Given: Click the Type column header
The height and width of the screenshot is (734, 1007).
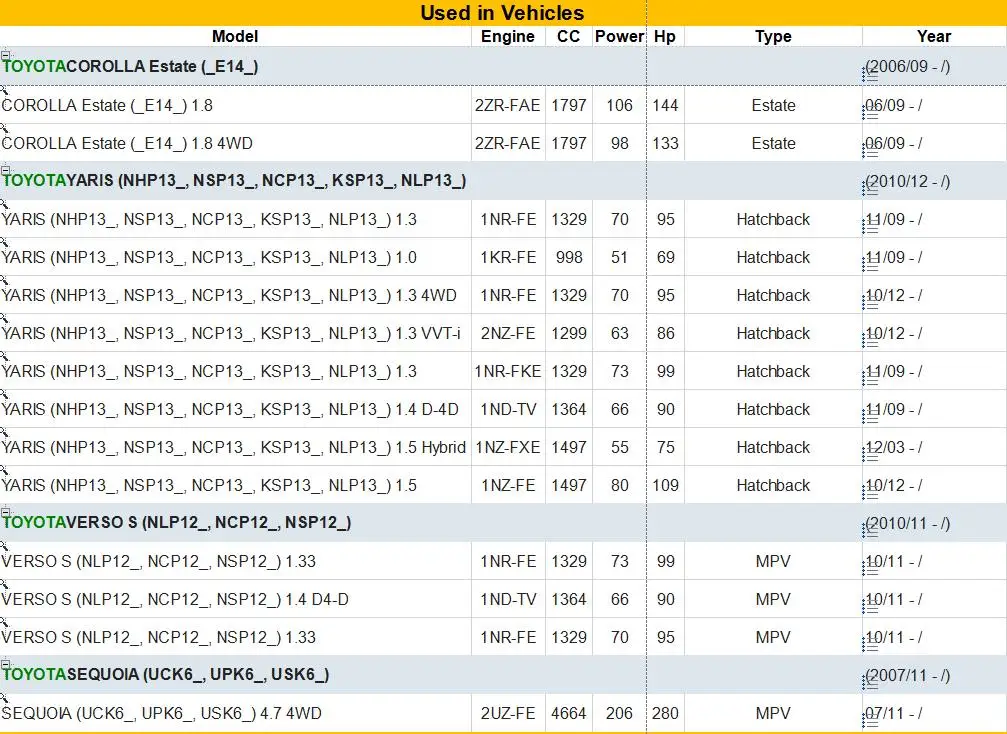Looking at the screenshot, I should [773, 37].
